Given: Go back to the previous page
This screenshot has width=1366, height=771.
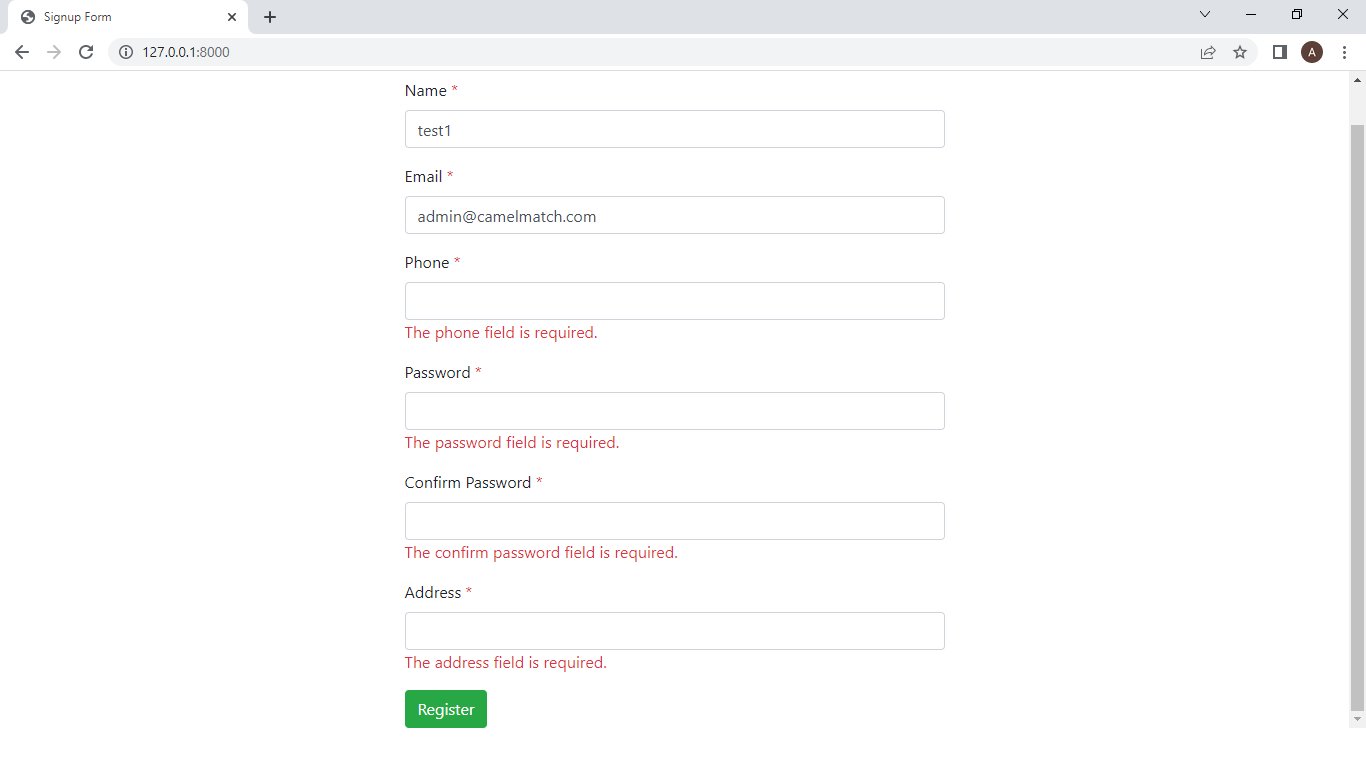Looking at the screenshot, I should click(x=22, y=52).
